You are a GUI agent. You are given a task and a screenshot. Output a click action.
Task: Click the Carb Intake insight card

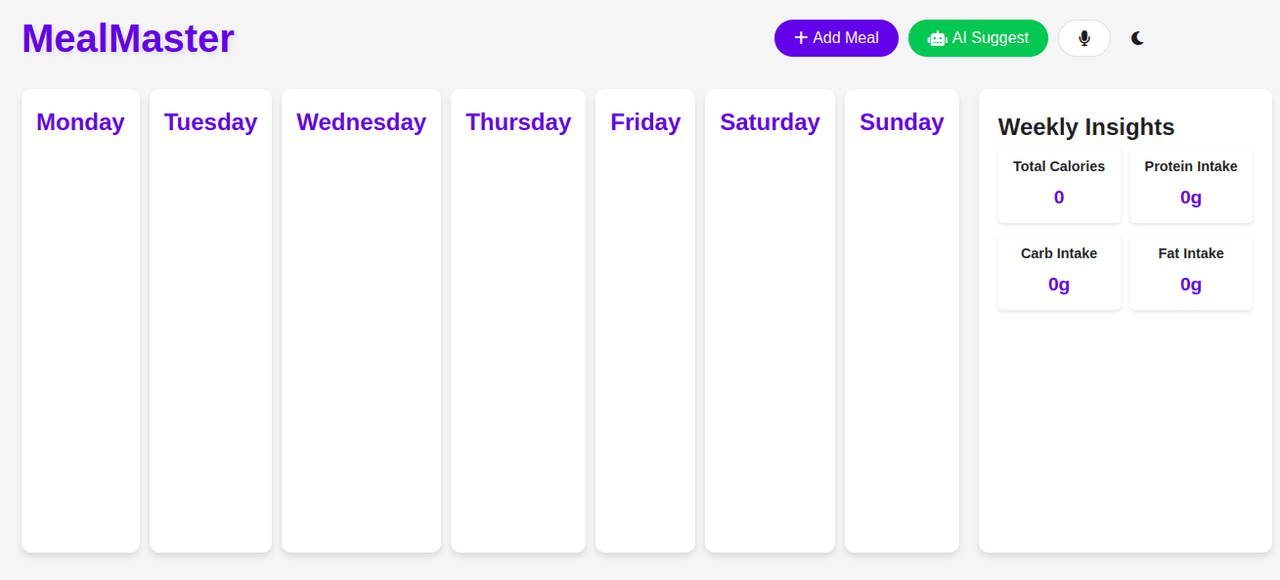(1059, 271)
